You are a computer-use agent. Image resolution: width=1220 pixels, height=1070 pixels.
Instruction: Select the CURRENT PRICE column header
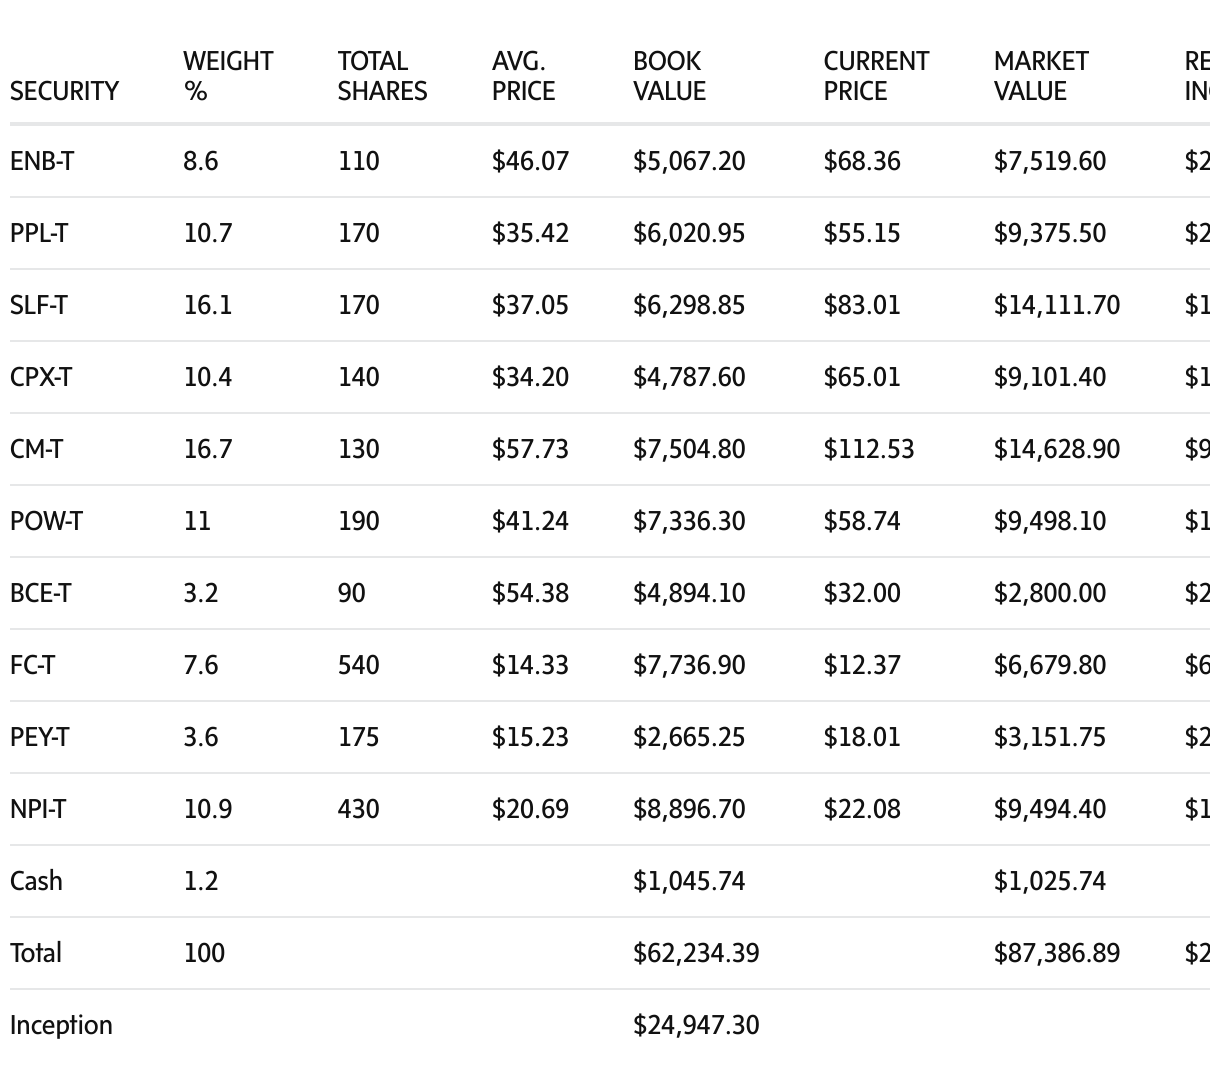click(876, 76)
